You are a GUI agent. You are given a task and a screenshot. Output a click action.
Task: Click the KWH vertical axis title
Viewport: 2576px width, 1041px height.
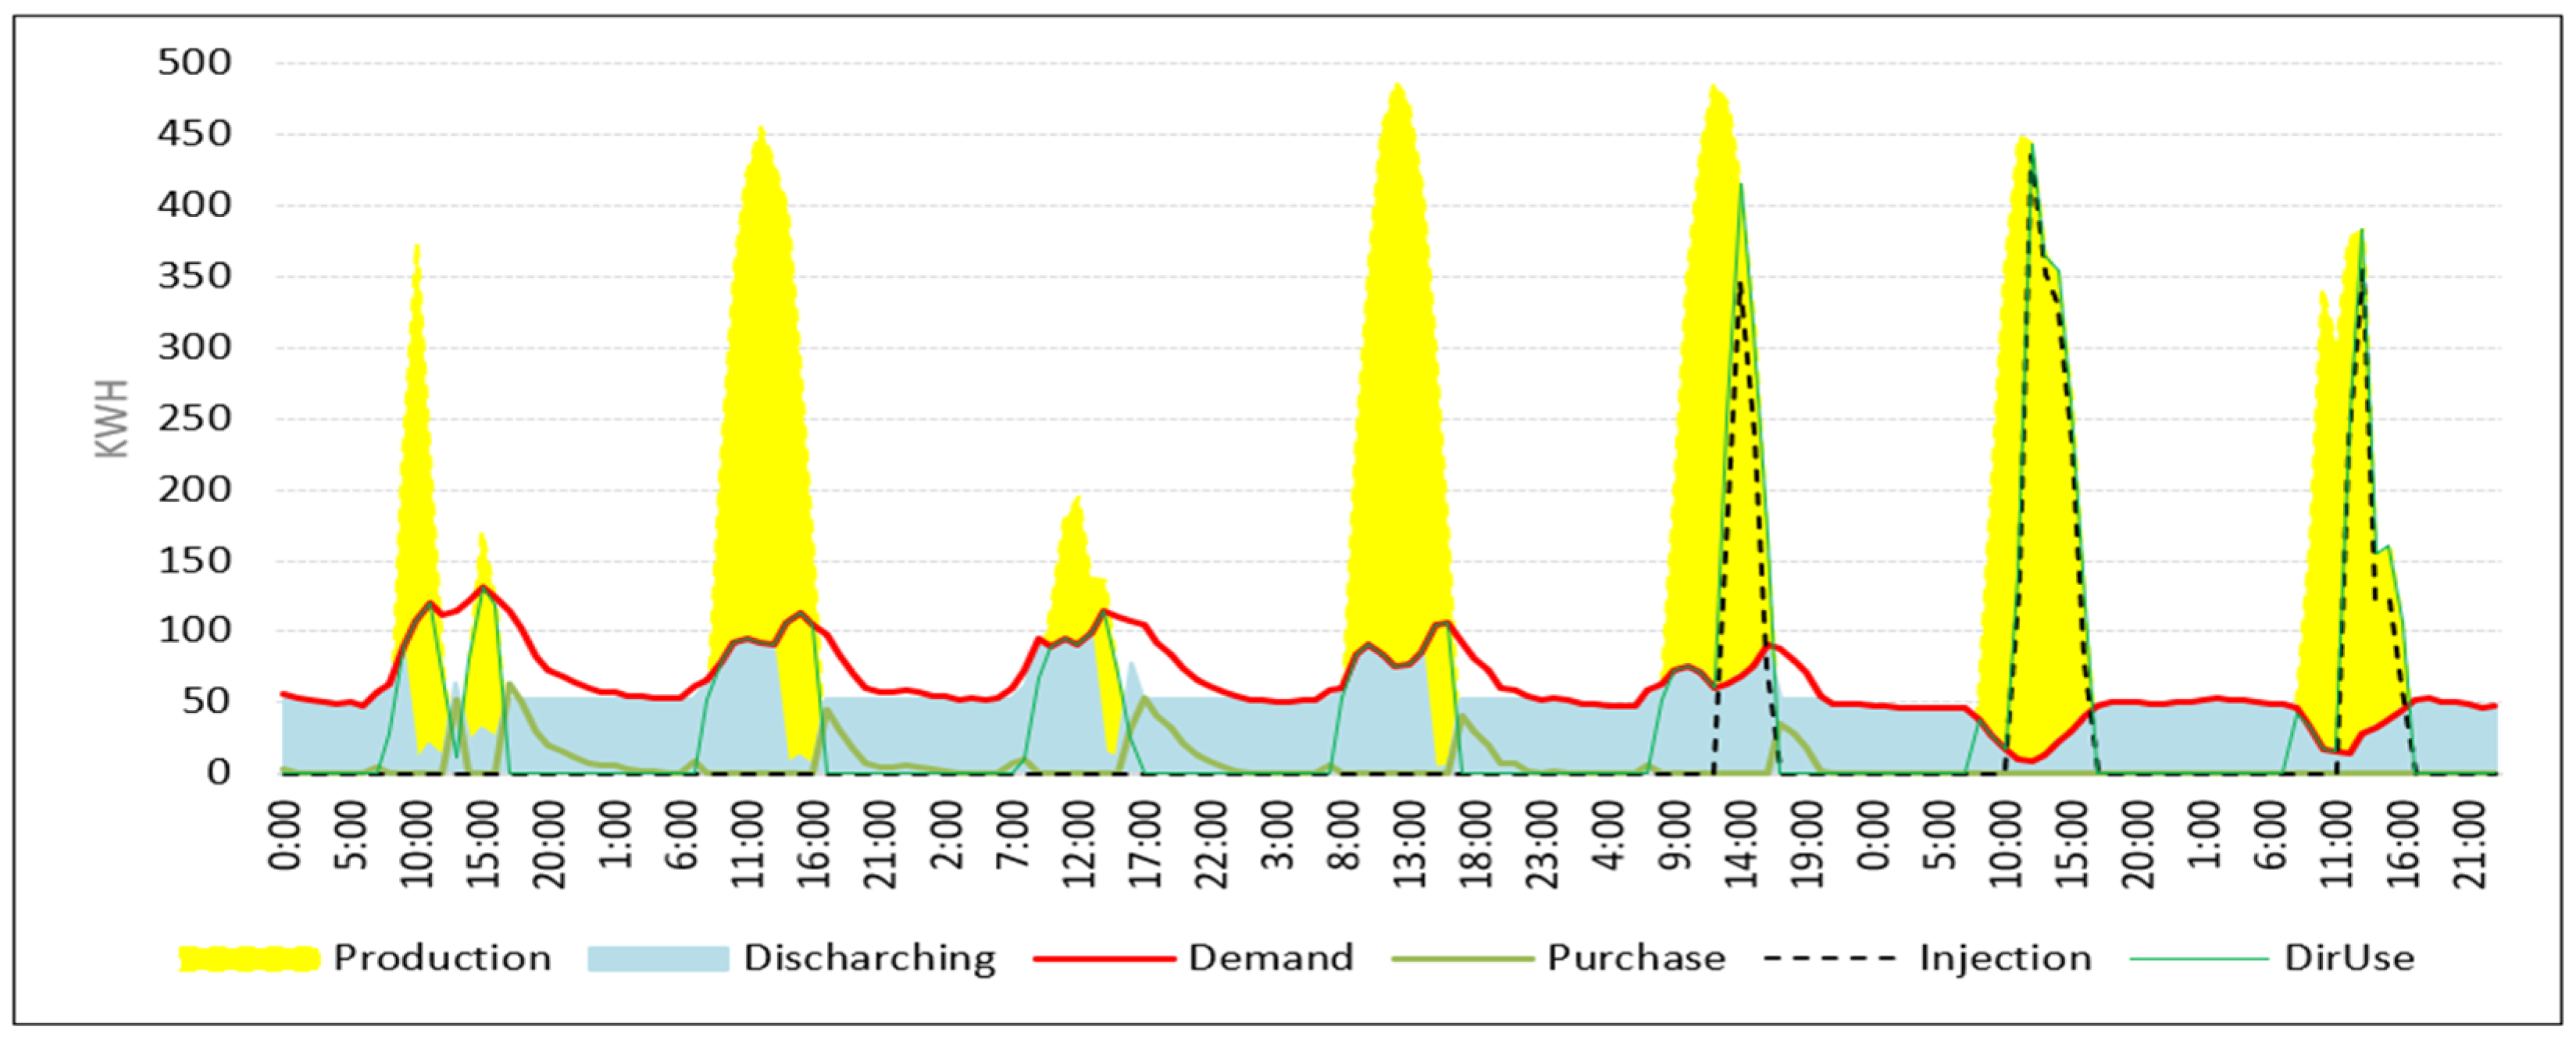(x=112, y=418)
